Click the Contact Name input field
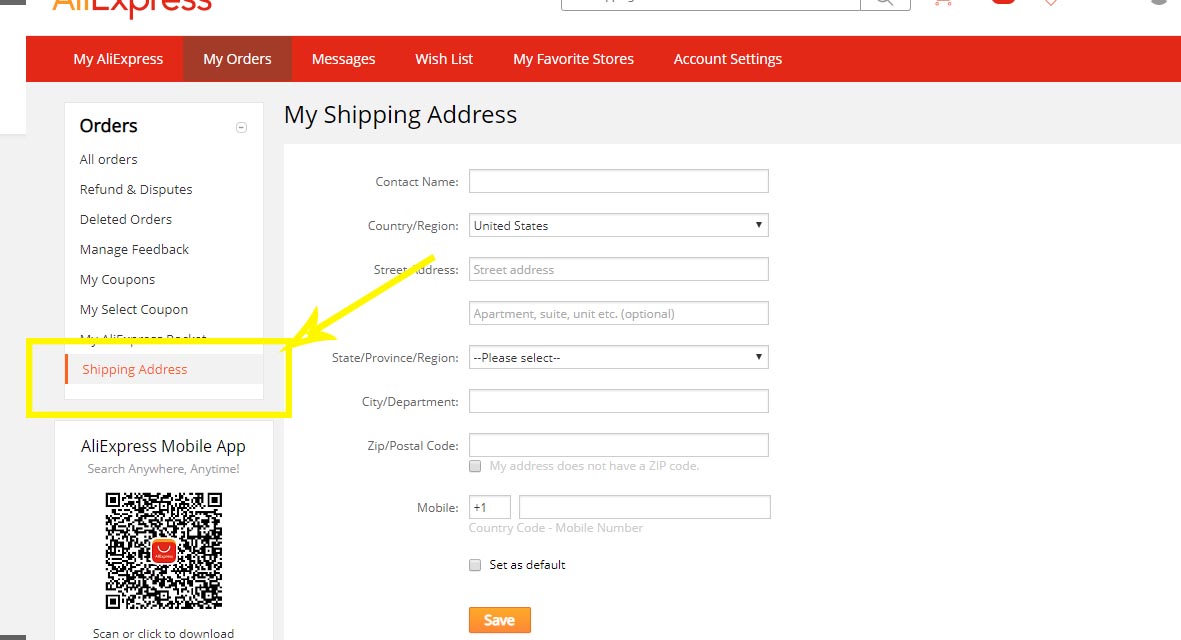This screenshot has width=1181, height=640. (618, 181)
